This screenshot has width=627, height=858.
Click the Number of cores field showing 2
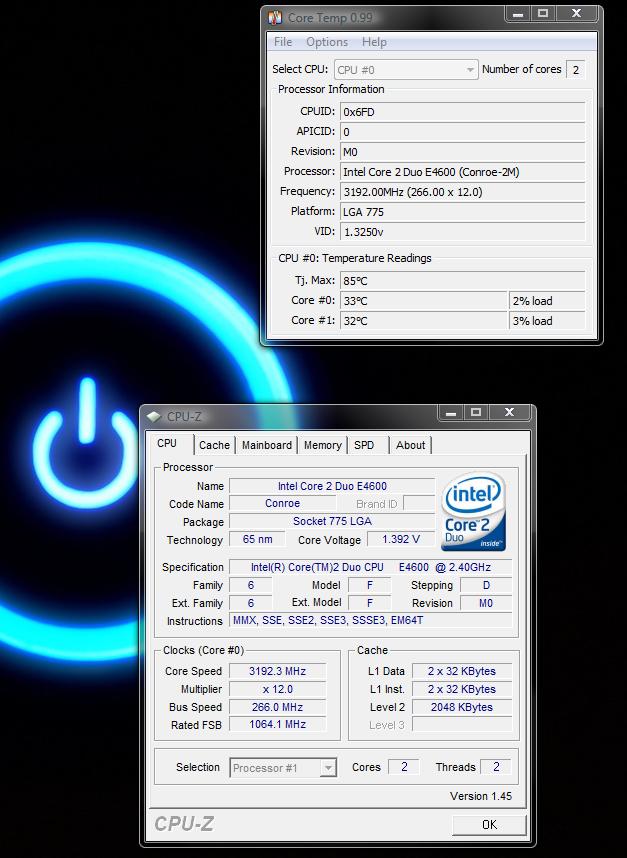[576, 70]
